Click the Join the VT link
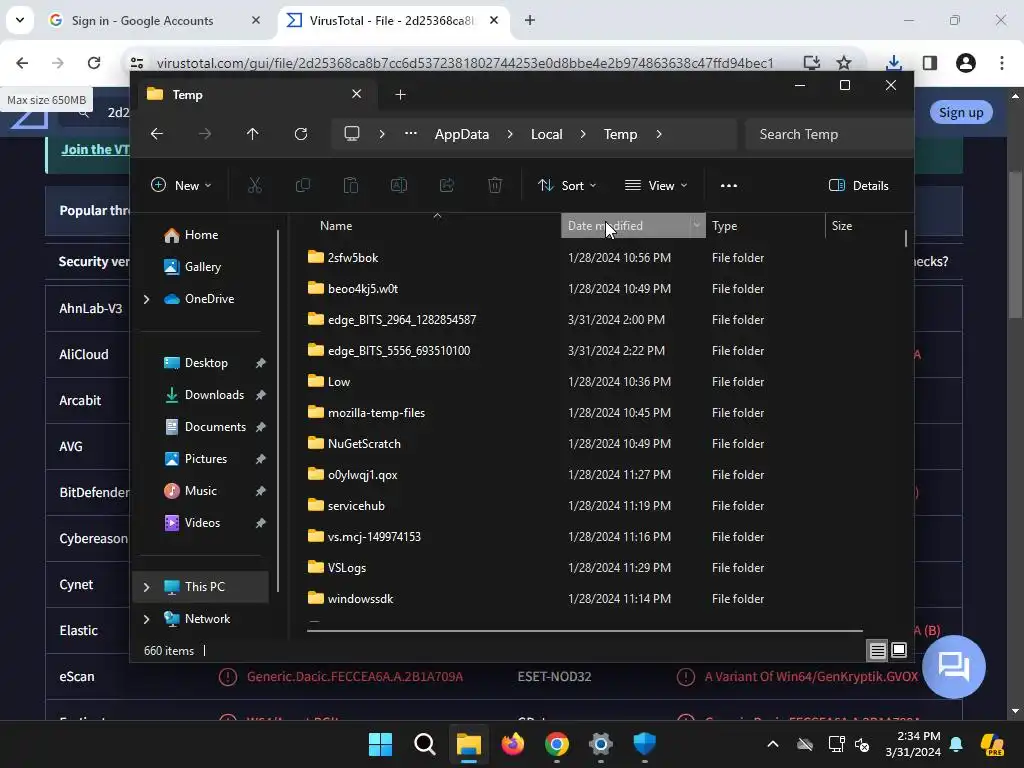The height and width of the screenshot is (768, 1024). point(95,149)
